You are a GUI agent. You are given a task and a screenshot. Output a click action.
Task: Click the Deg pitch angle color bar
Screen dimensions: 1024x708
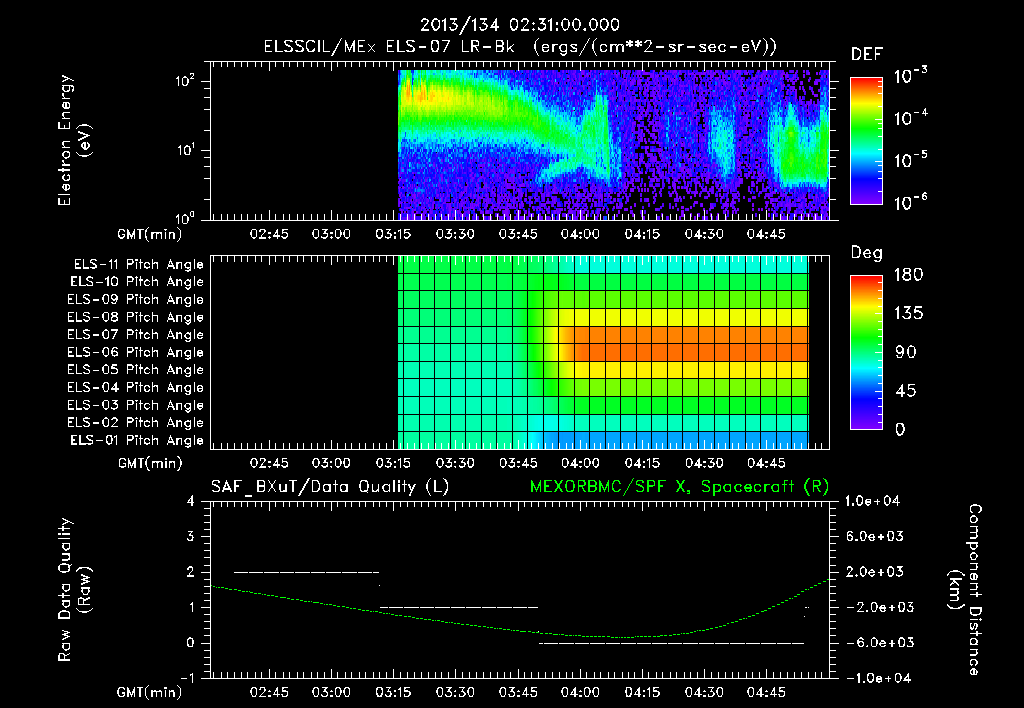click(x=866, y=352)
